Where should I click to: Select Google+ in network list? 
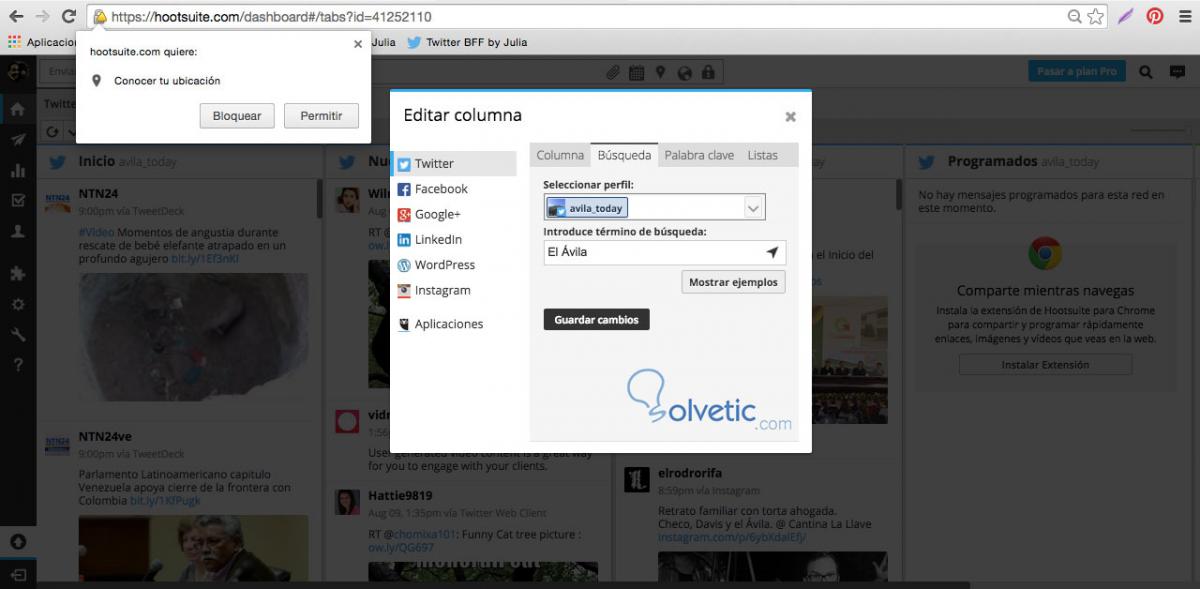(x=454, y=214)
